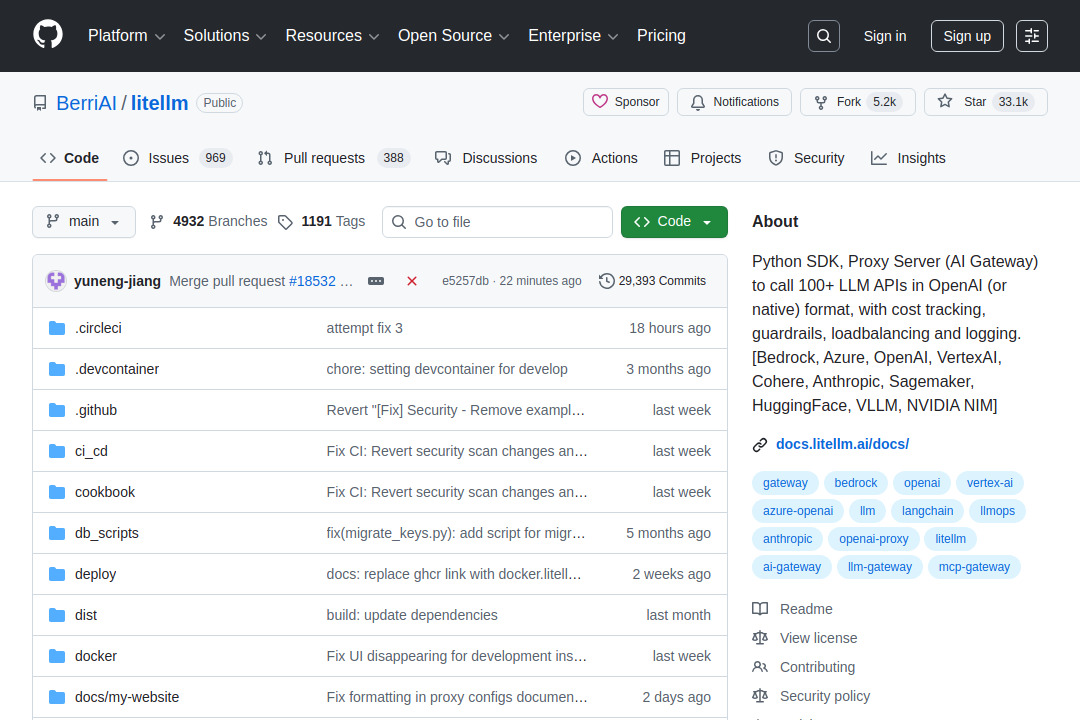Click the link icon beside docs.litellm.ai/docs/
The image size is (1080, 720).
pos(758,443)
